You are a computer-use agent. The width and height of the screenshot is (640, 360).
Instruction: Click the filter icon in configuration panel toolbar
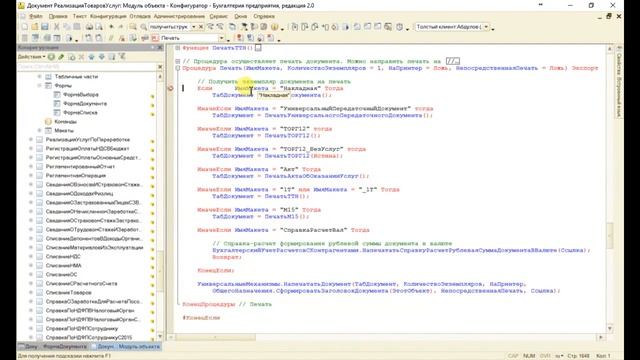point(122,57)
